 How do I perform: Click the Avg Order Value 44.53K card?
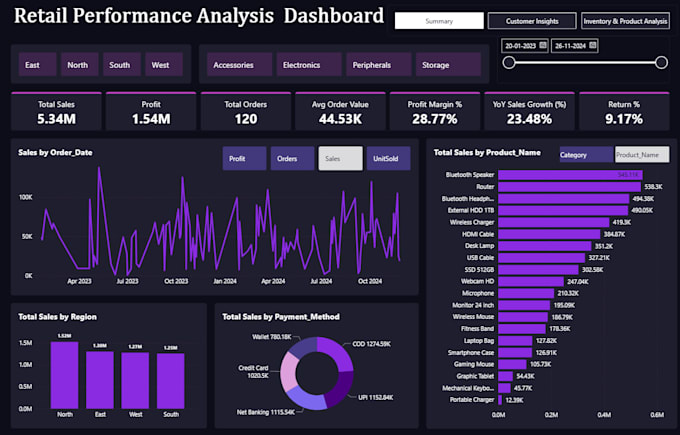click(340, 111)
